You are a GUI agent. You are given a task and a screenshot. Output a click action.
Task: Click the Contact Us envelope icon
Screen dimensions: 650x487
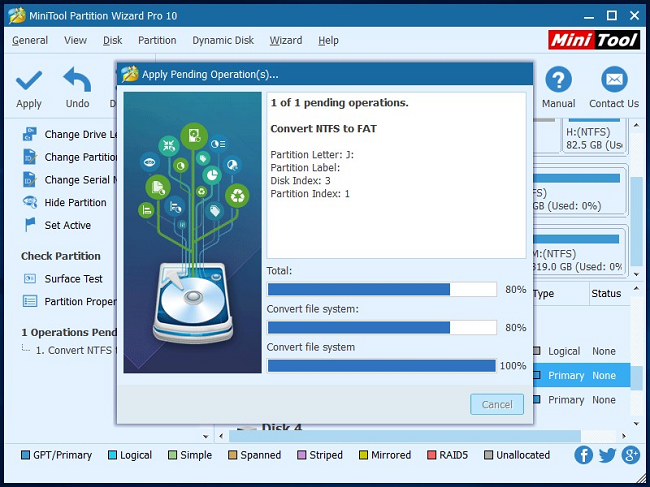point(613,80)
